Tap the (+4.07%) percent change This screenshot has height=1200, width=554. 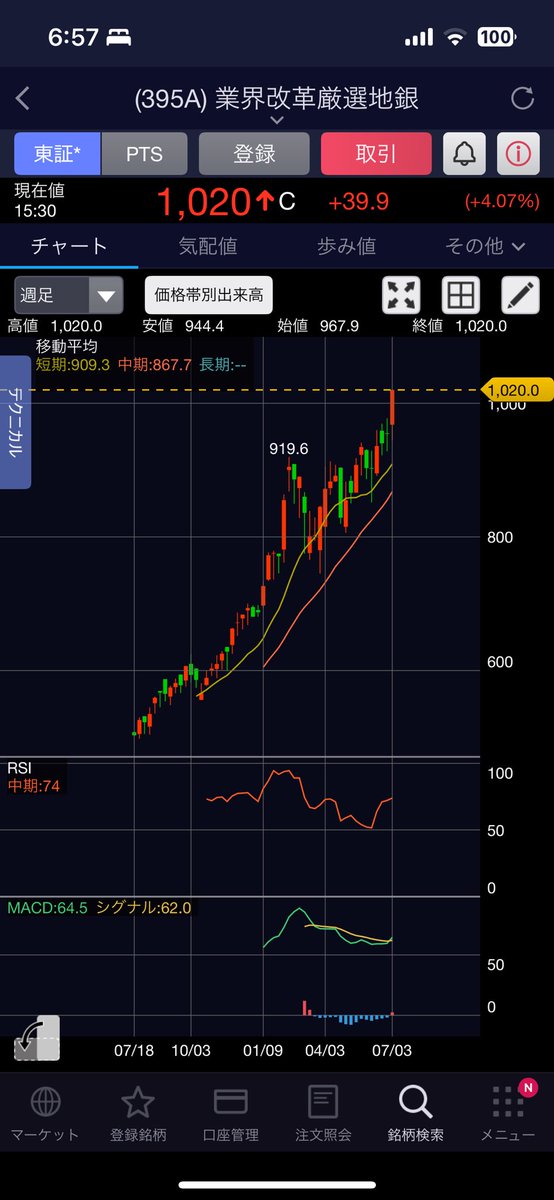click(x=502, y=202)
